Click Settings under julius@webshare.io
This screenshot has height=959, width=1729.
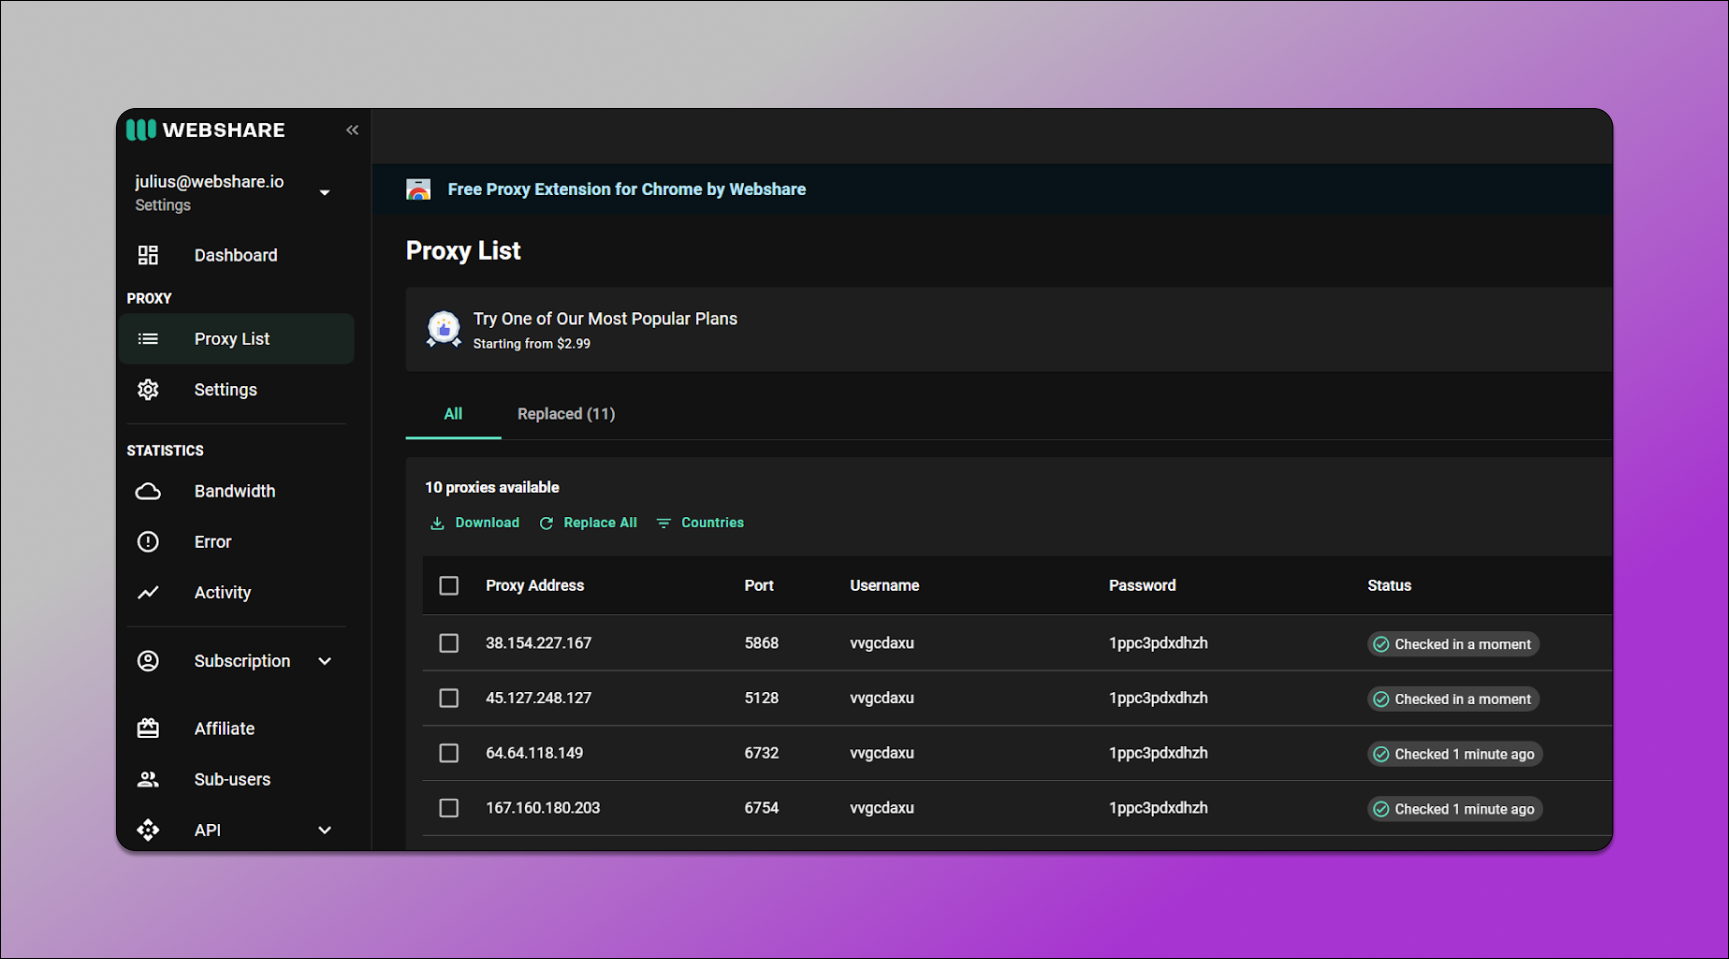[163, 205]
